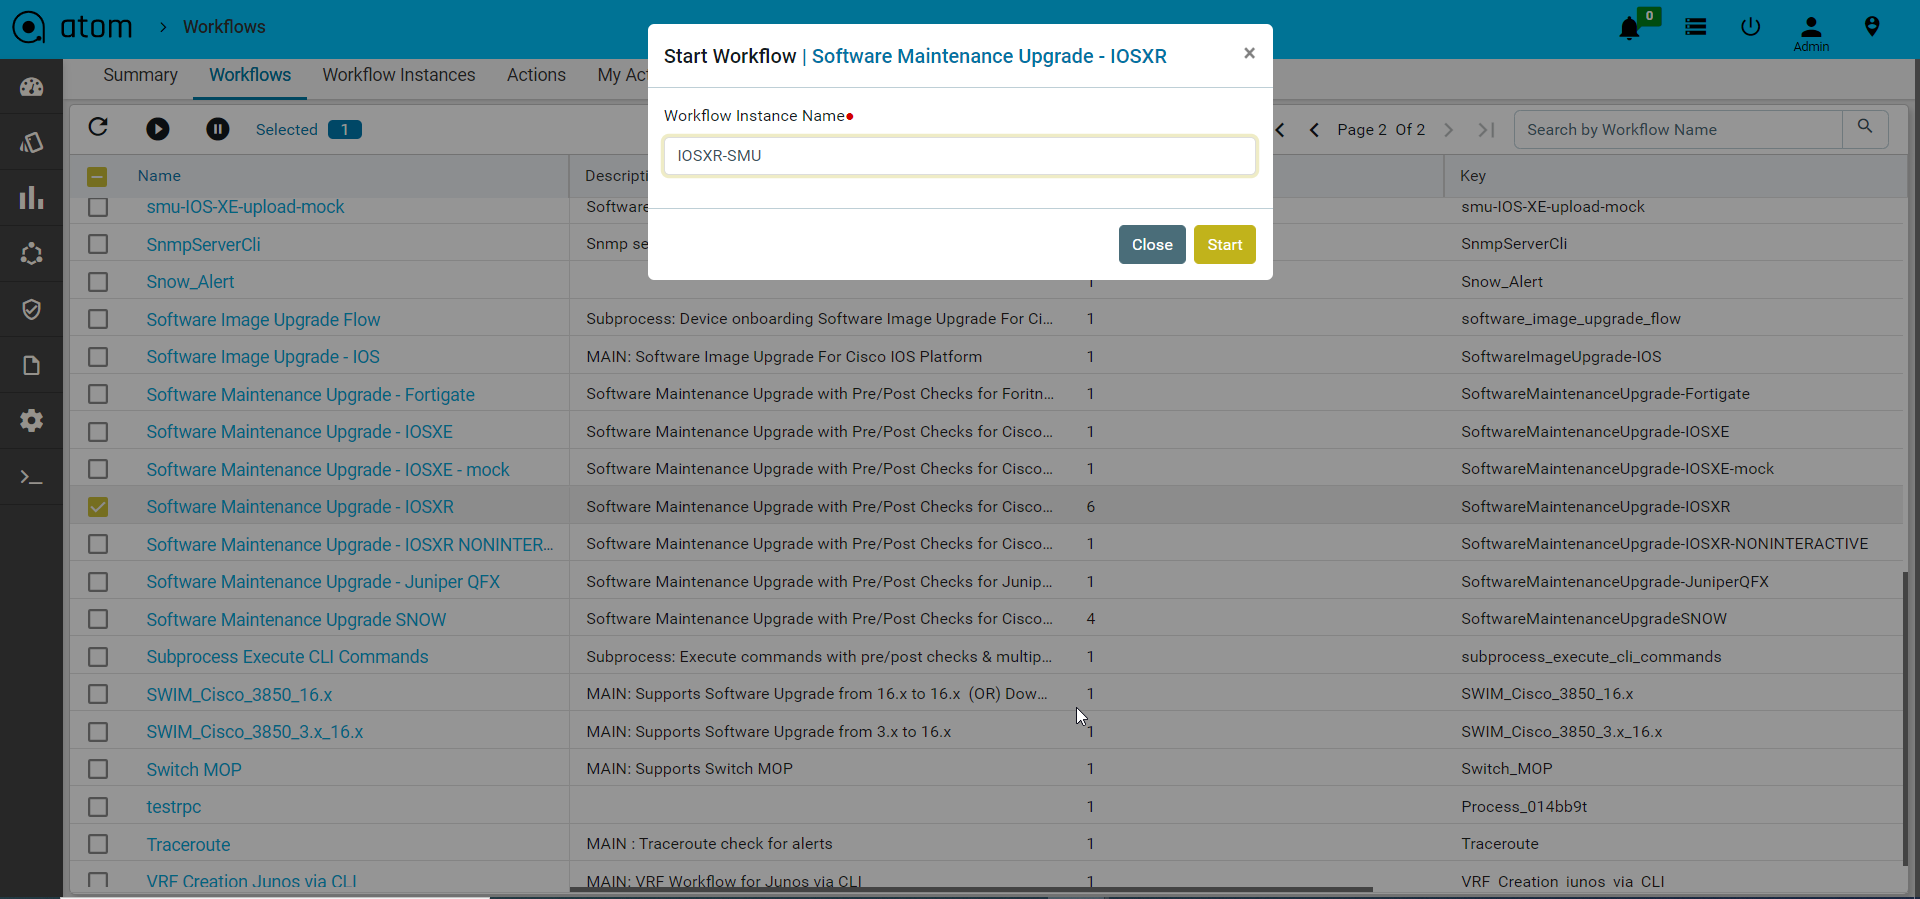
Task: Close the Start Workflow dialog with X
Action: (1249, 53)
